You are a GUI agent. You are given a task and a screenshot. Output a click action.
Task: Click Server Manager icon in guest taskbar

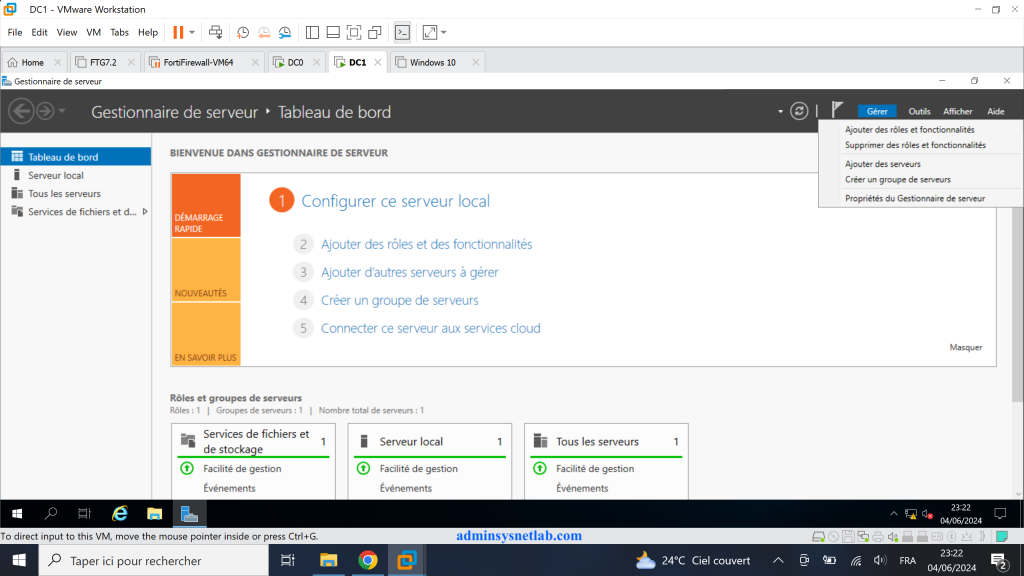click(x=189, y=514)
